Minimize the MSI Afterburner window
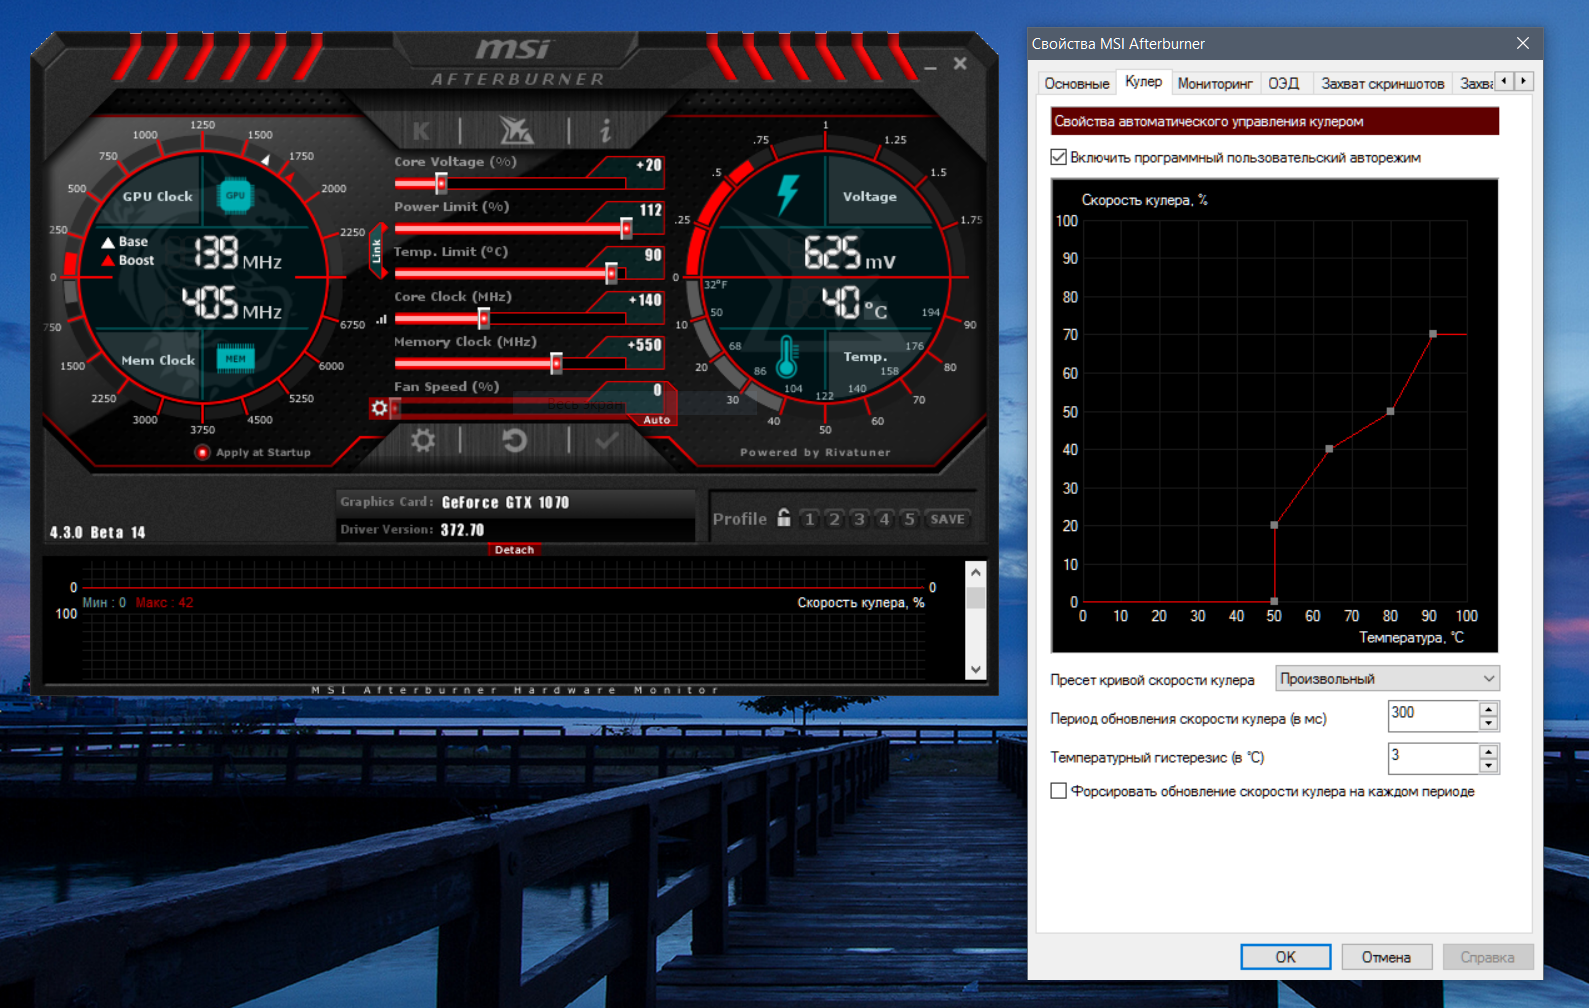This screenshot has height=1008, width=1589. (931, 66)
